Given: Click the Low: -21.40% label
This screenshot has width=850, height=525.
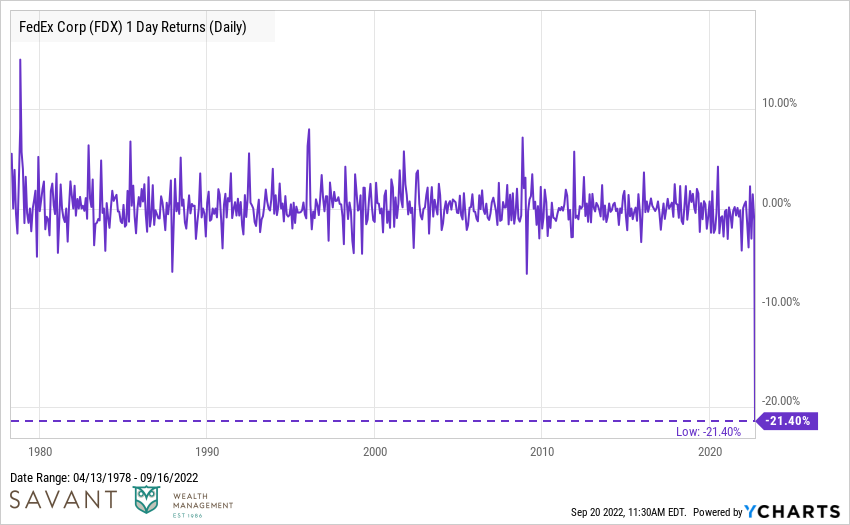Looking at the screenshot, I should click(708, 432).
